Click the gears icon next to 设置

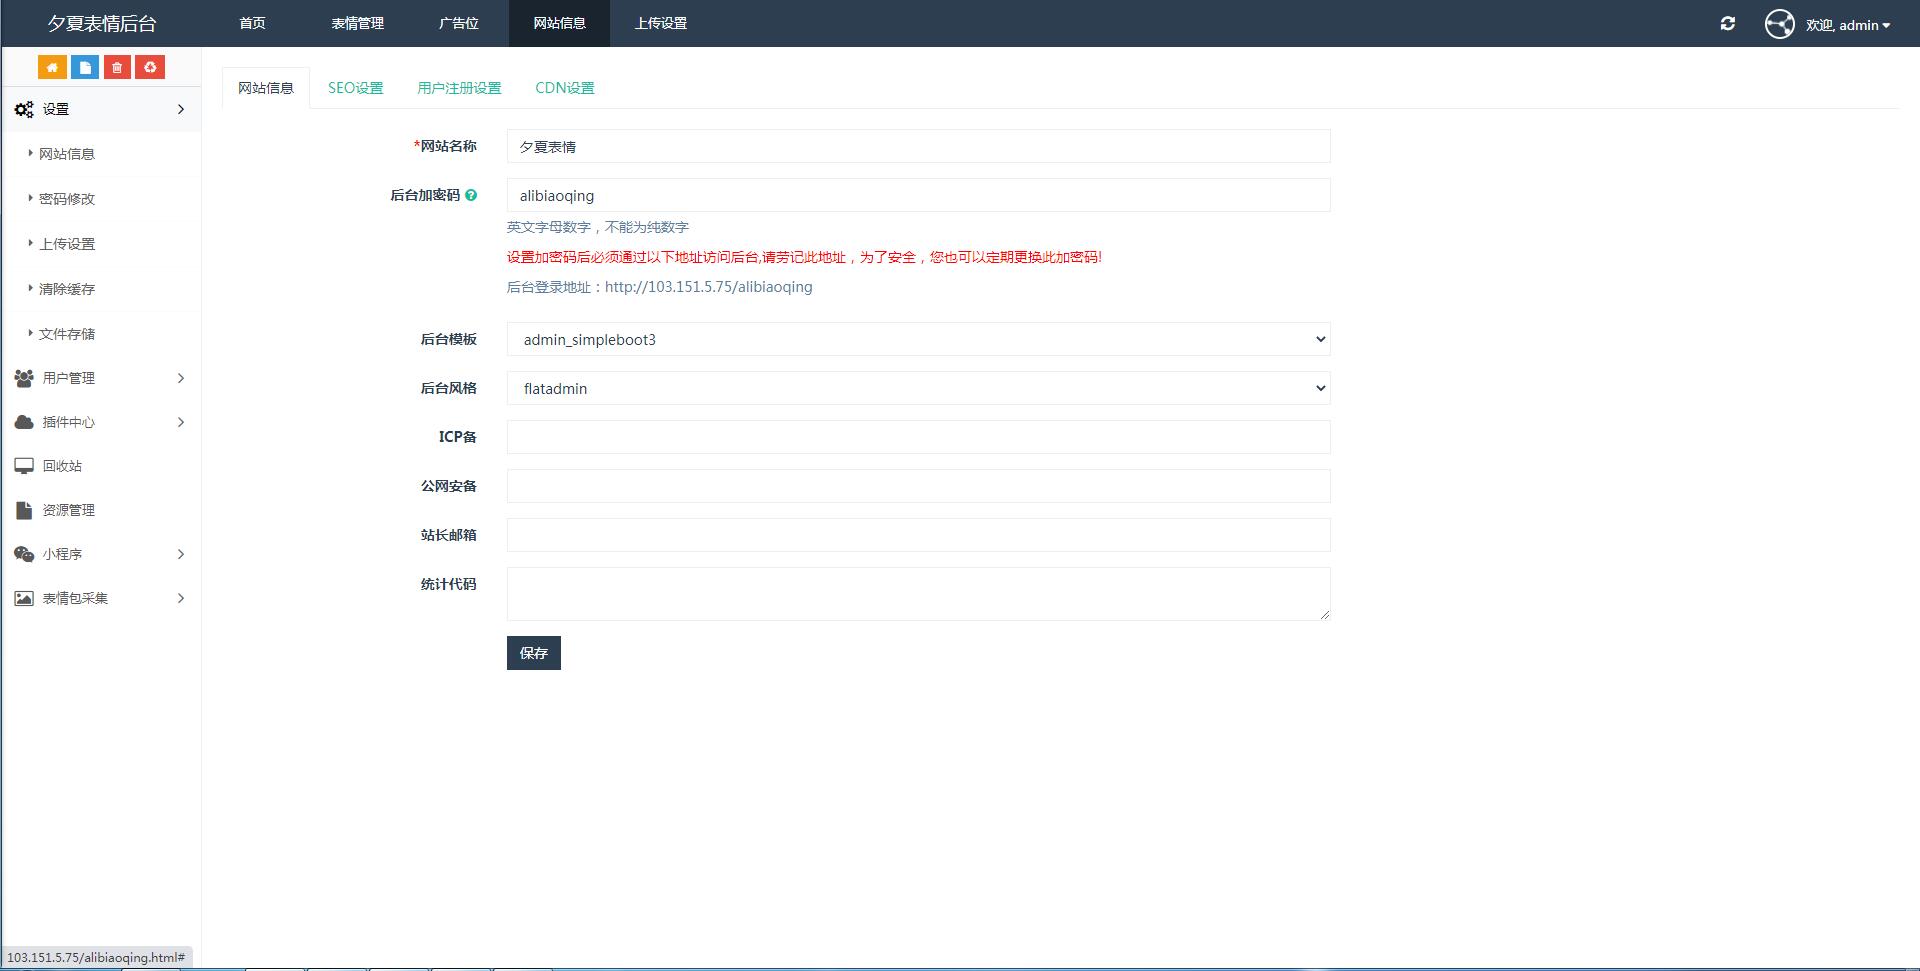(x=24, y=109)
